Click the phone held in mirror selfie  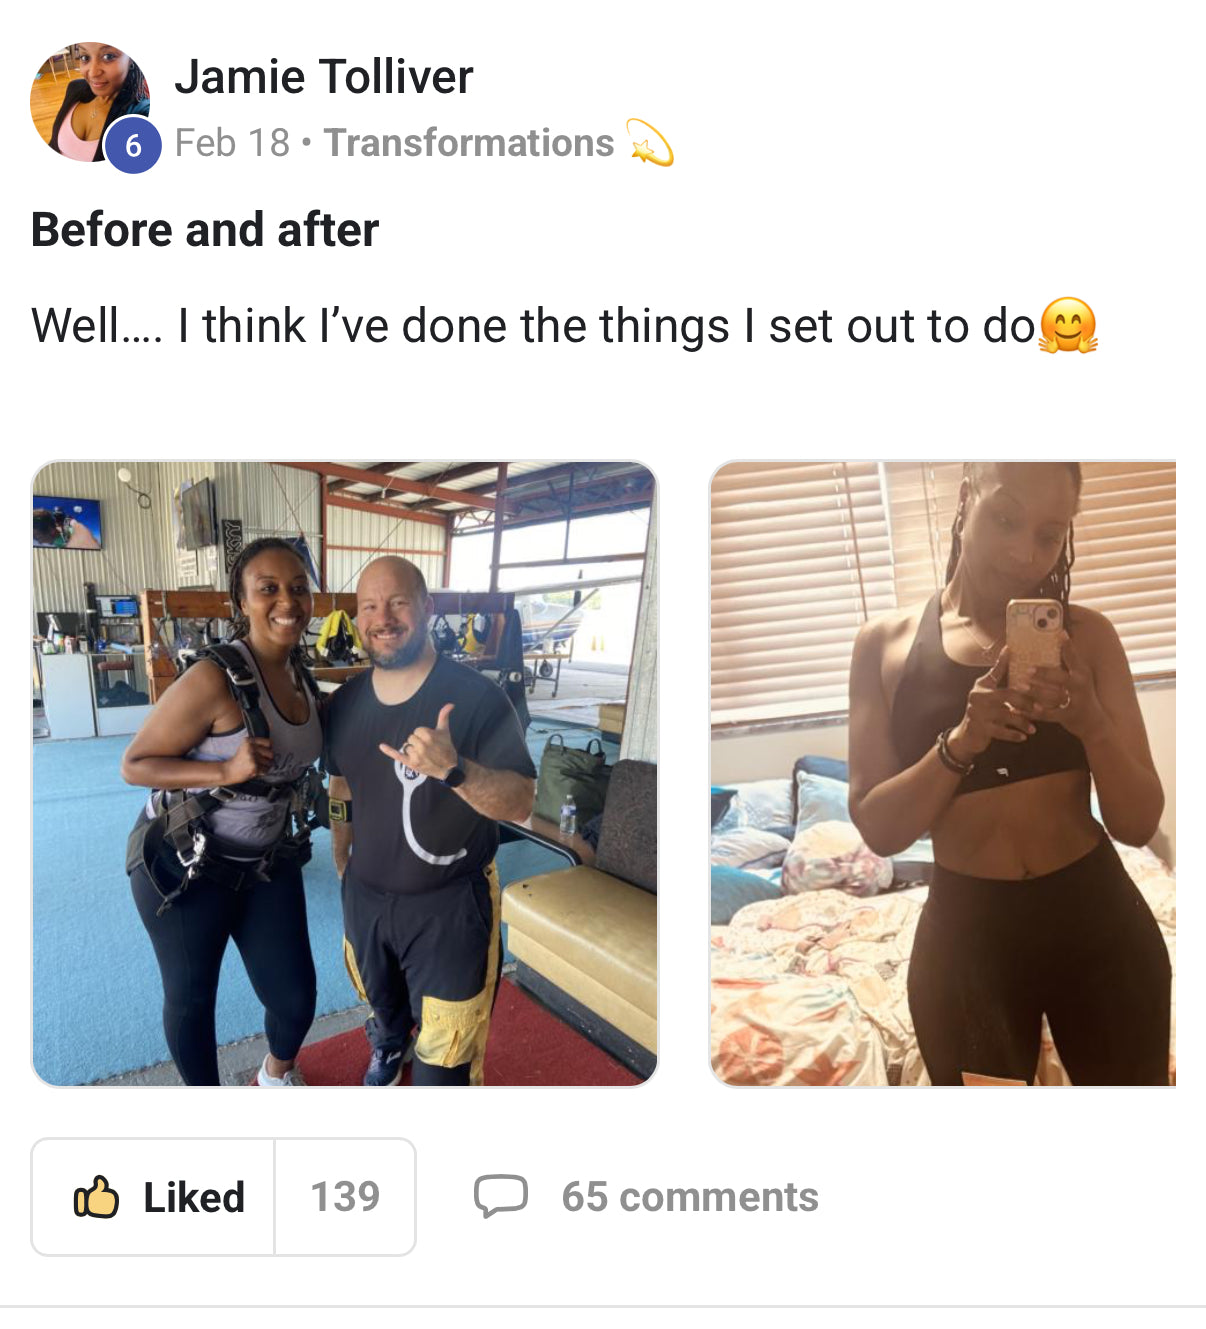(x=1034, y=647)
